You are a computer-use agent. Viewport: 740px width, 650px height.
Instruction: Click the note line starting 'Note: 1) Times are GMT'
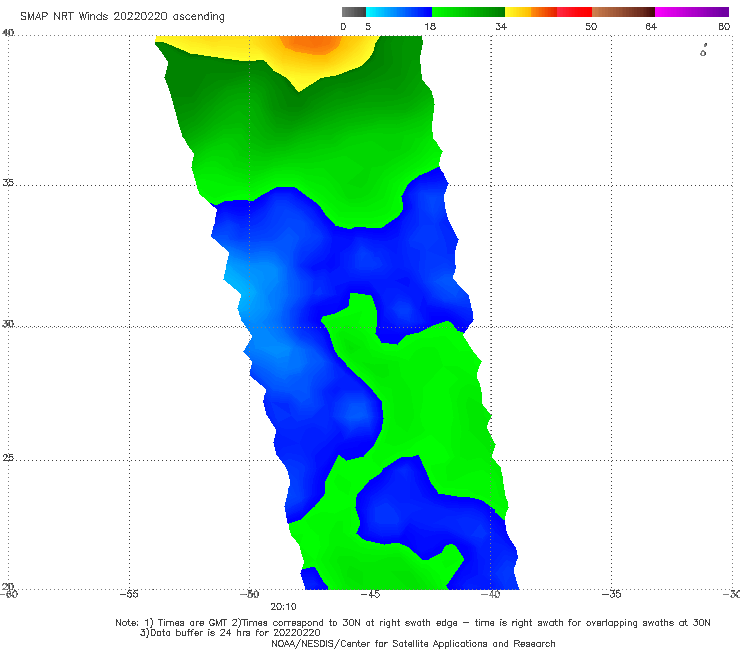[x=413, y=623]
